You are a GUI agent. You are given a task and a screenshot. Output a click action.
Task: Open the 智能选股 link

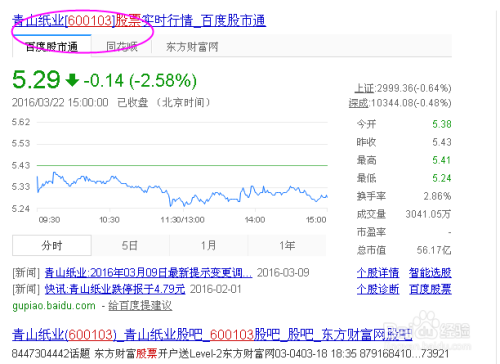(430, 273)
